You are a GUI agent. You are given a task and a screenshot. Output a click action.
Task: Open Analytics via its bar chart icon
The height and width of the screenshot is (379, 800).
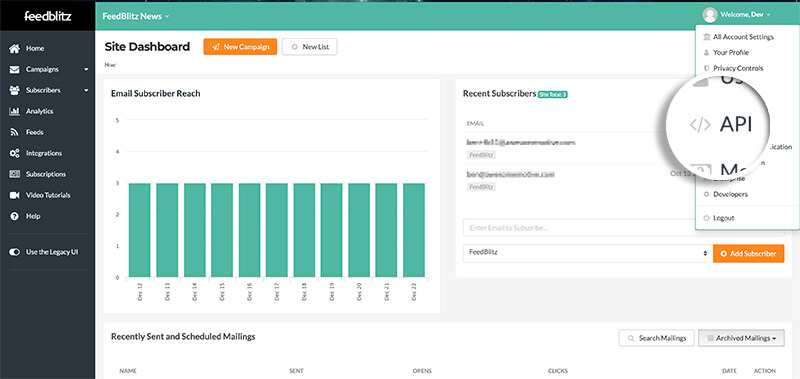[15, 111]
